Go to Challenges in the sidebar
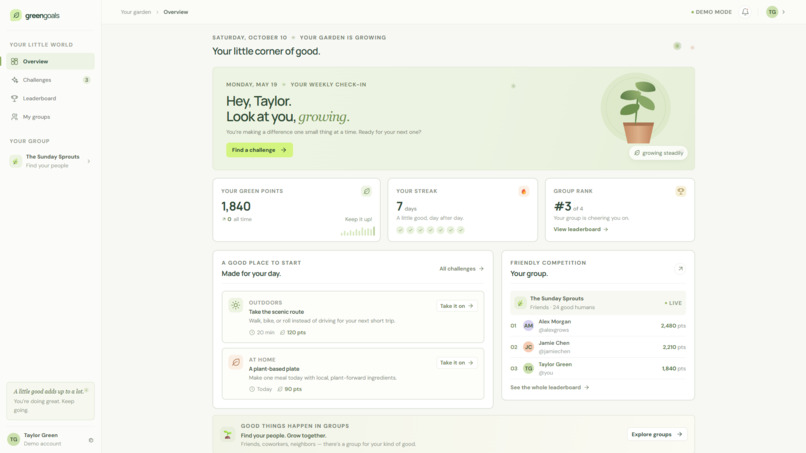806x453 pixels. coord(50,80)
